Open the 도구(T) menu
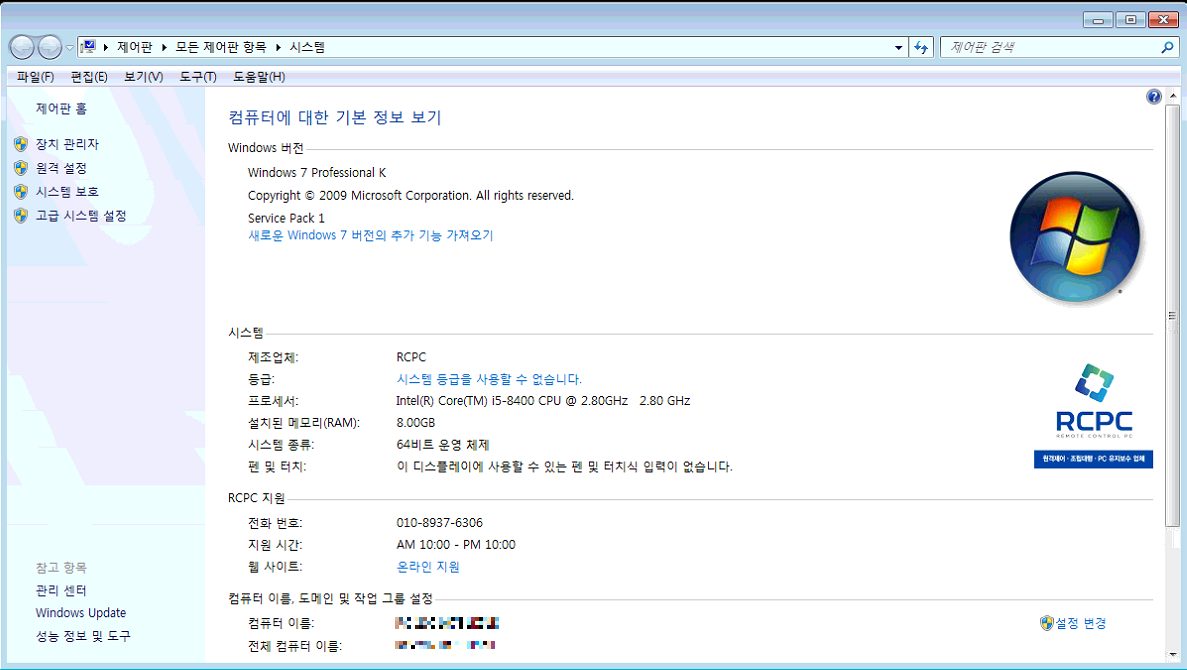 pos(198,76)
